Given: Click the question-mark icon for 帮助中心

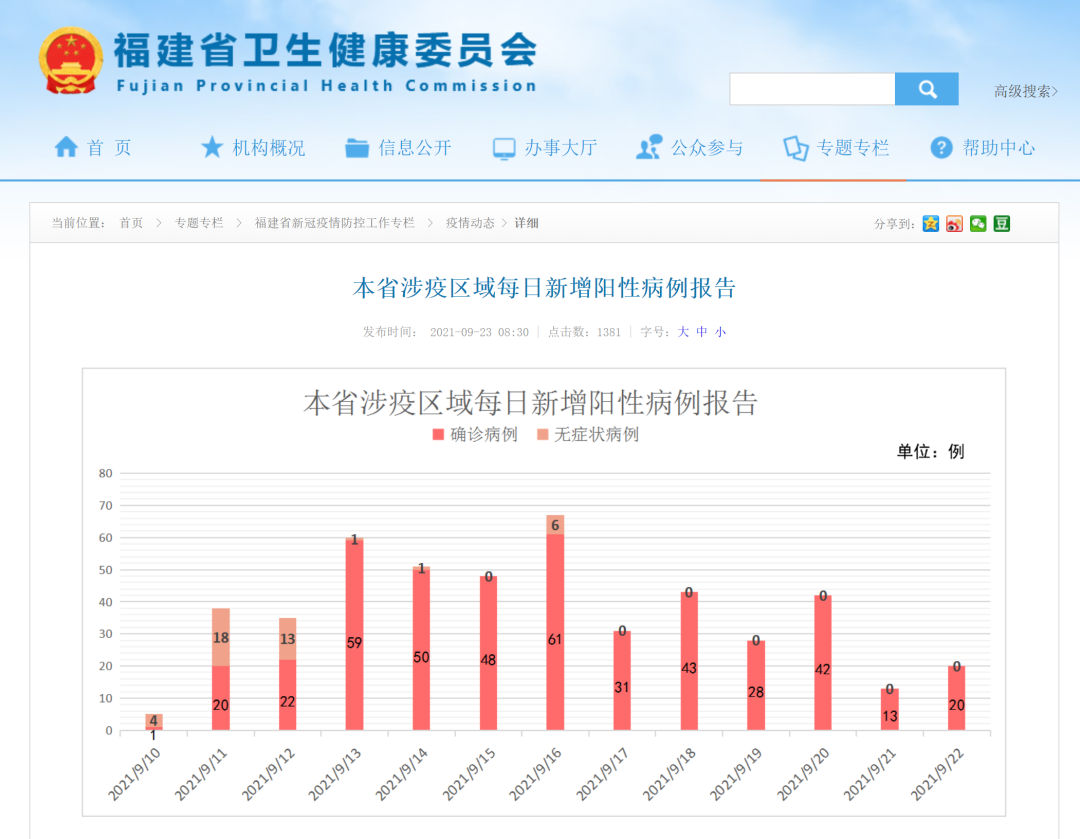Looking at the screenshot, I should click(941, 147).
